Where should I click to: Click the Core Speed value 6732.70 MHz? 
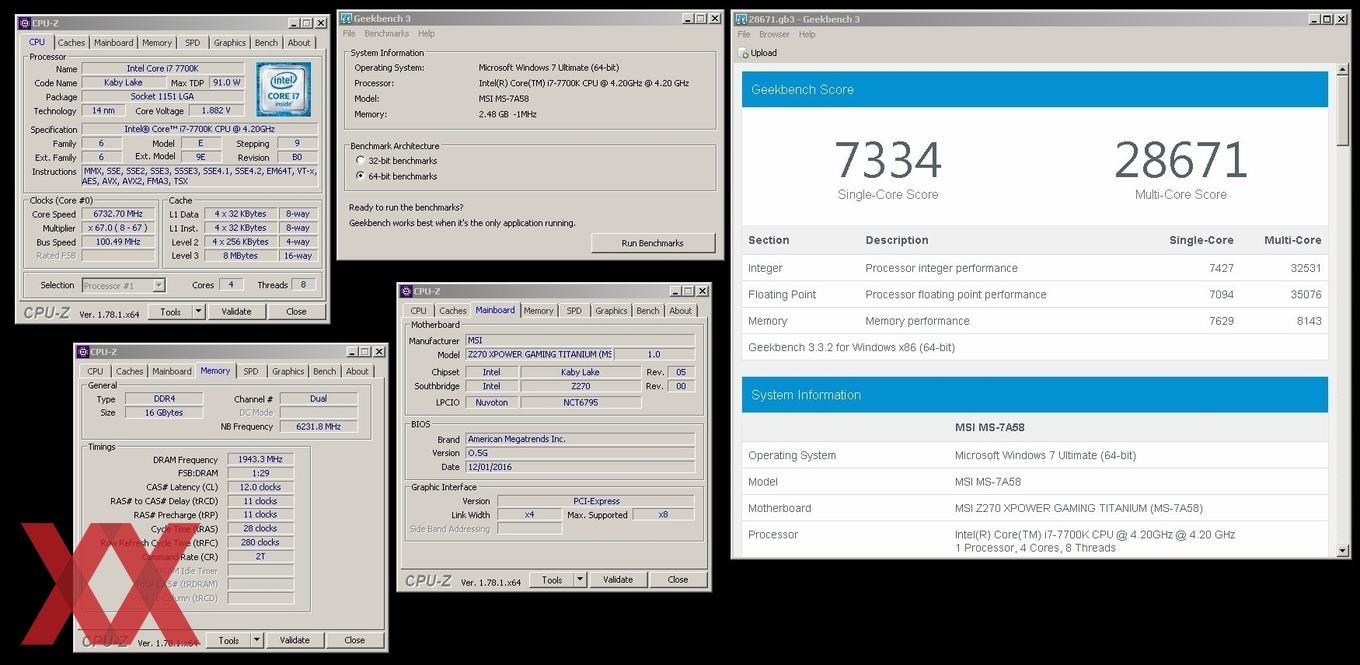(116, 214)
